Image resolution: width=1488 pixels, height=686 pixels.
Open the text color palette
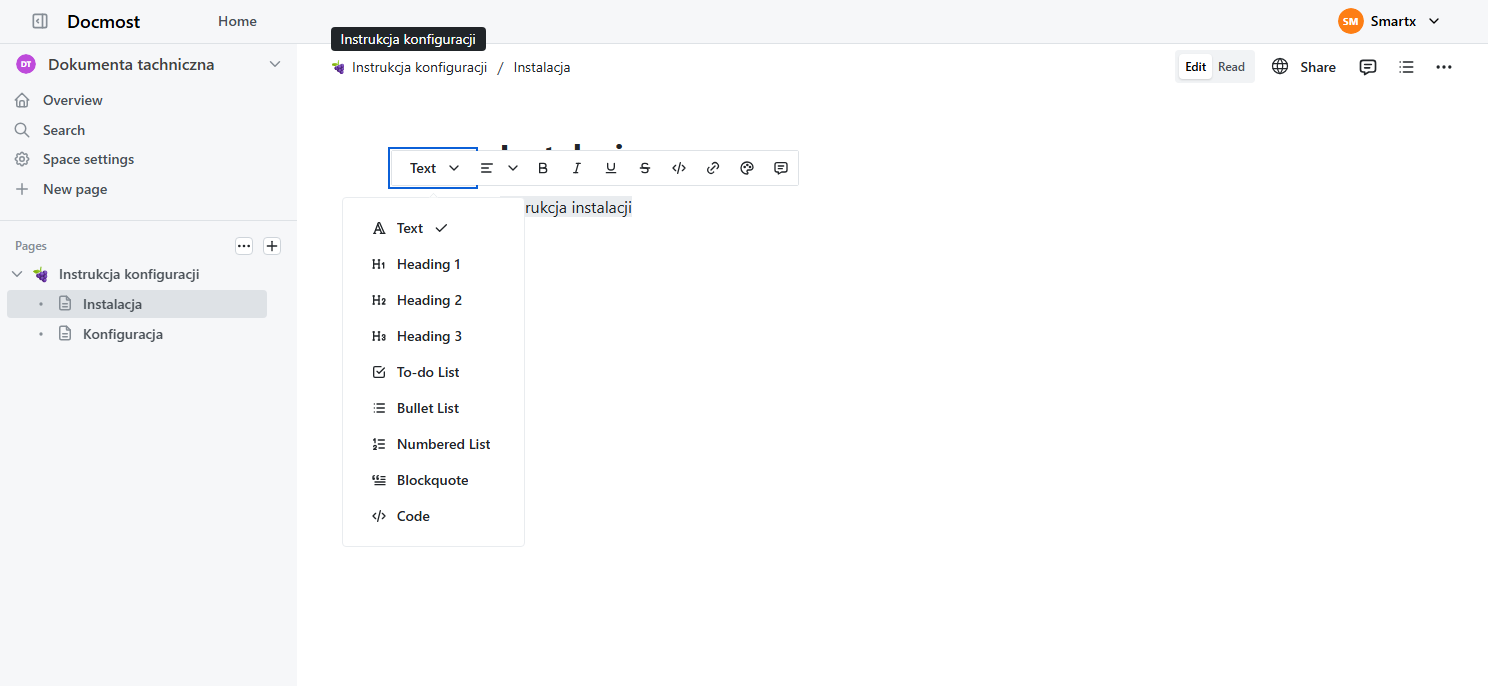[746, 168]
